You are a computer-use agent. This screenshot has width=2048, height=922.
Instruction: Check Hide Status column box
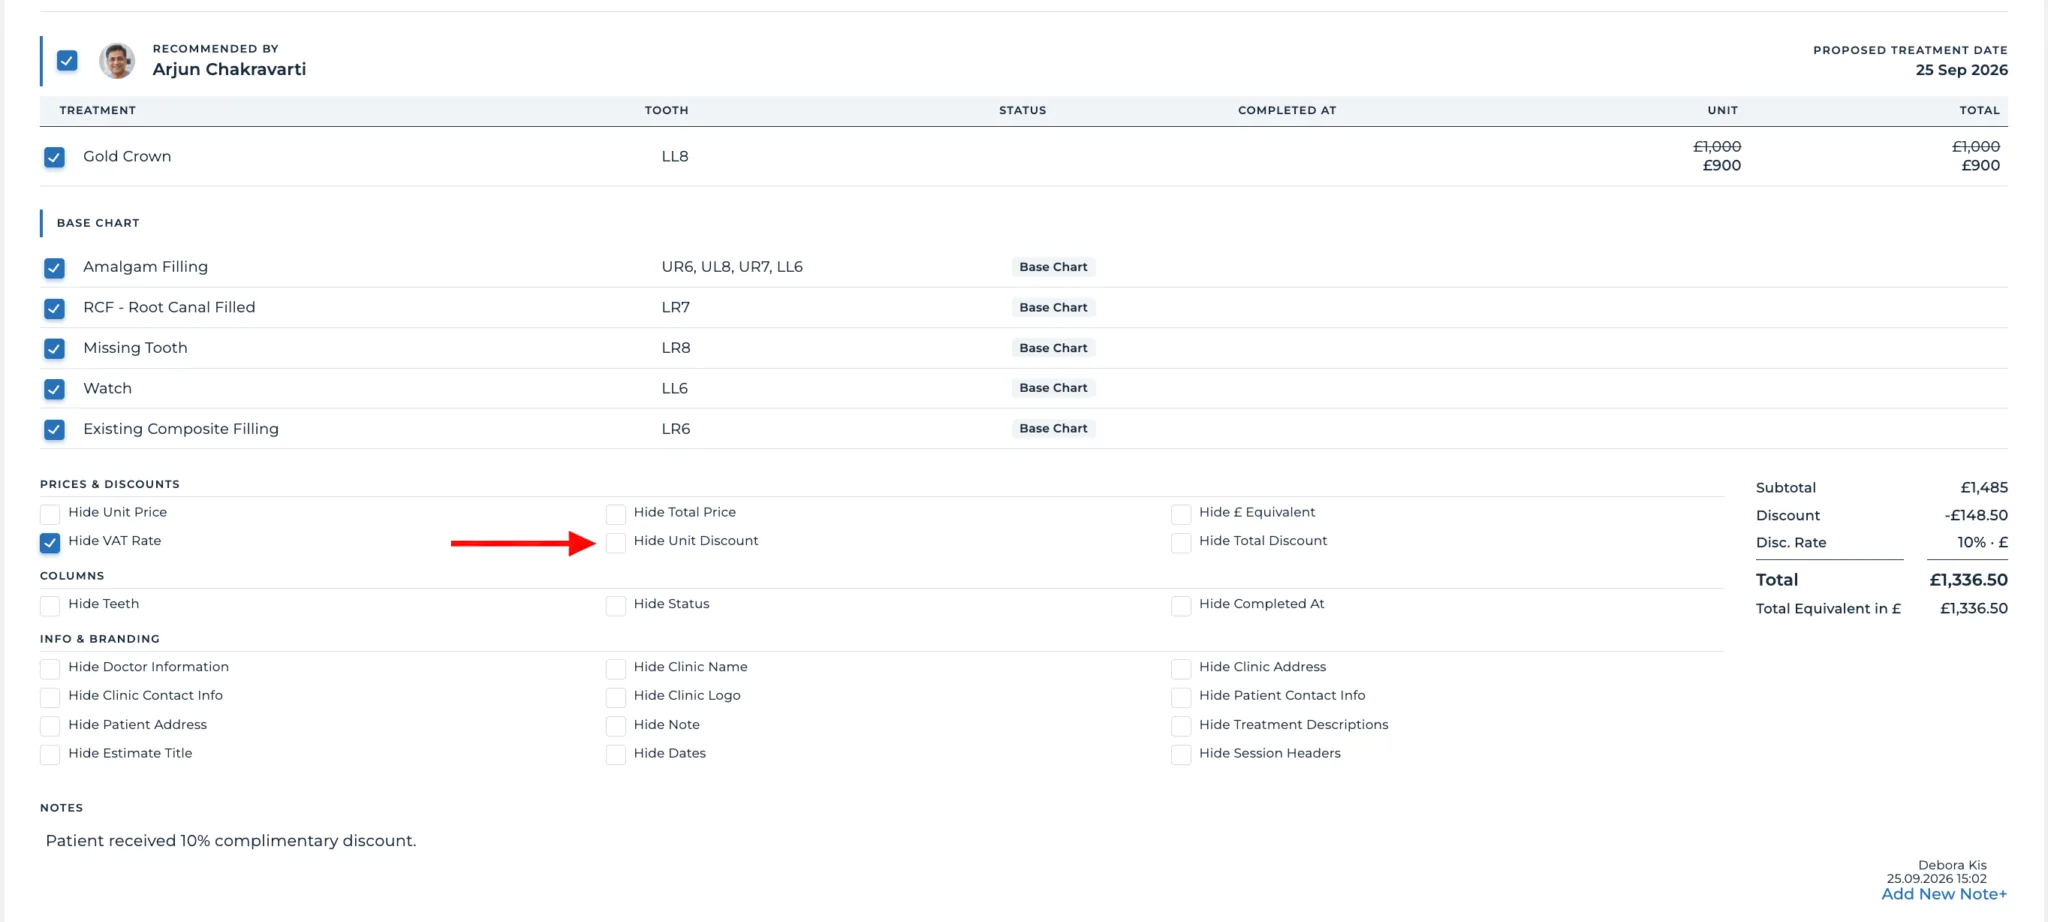pyautogui.click(x=616, y=606)
